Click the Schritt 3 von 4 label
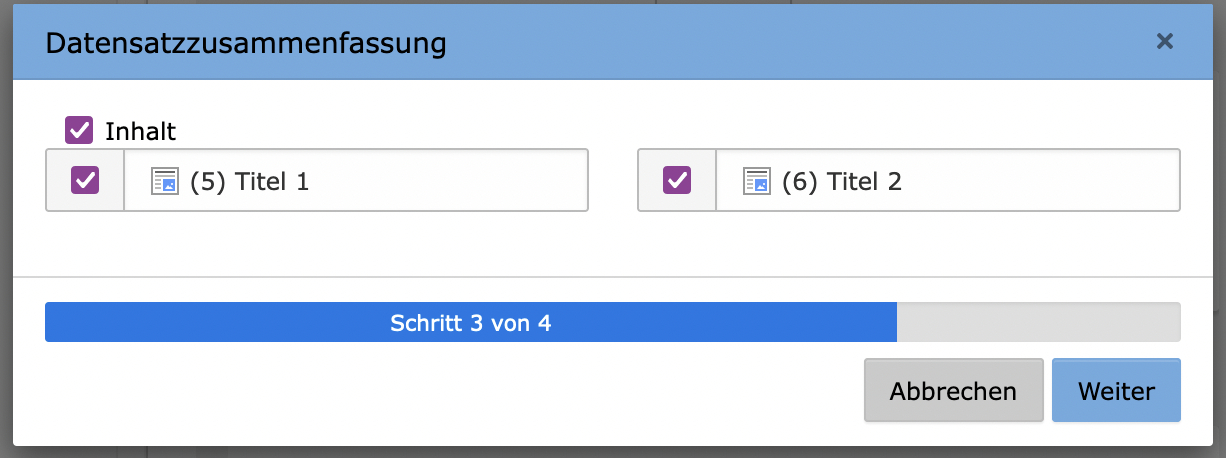 click(471, 323)
